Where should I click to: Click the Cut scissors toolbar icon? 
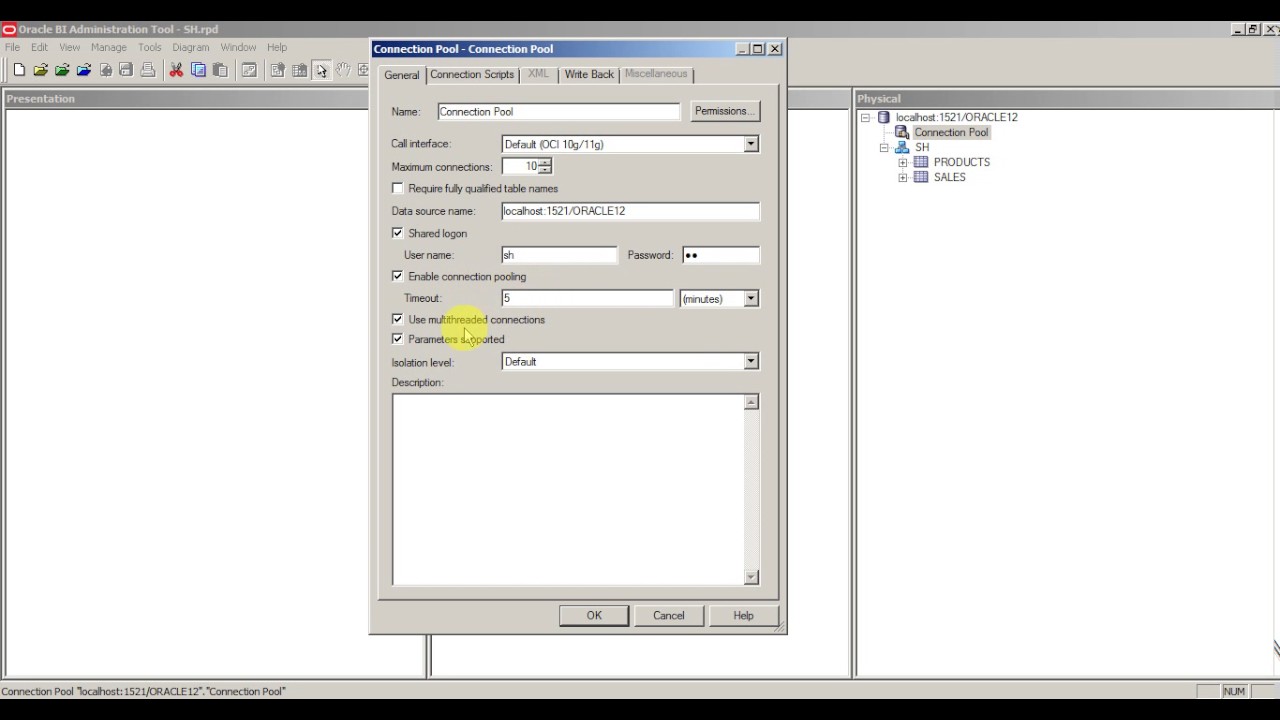click(176, 70)
